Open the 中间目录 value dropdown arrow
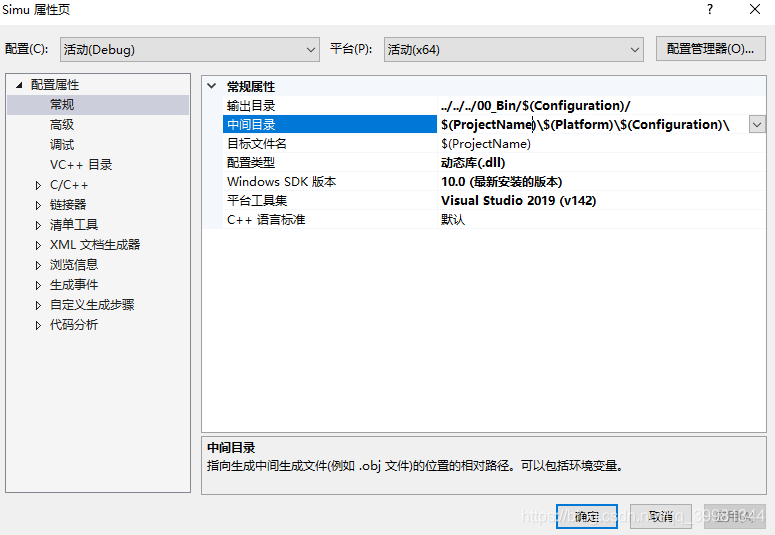Image resolution: width=775 pixels, height=535 pixels. pos(757,125)
